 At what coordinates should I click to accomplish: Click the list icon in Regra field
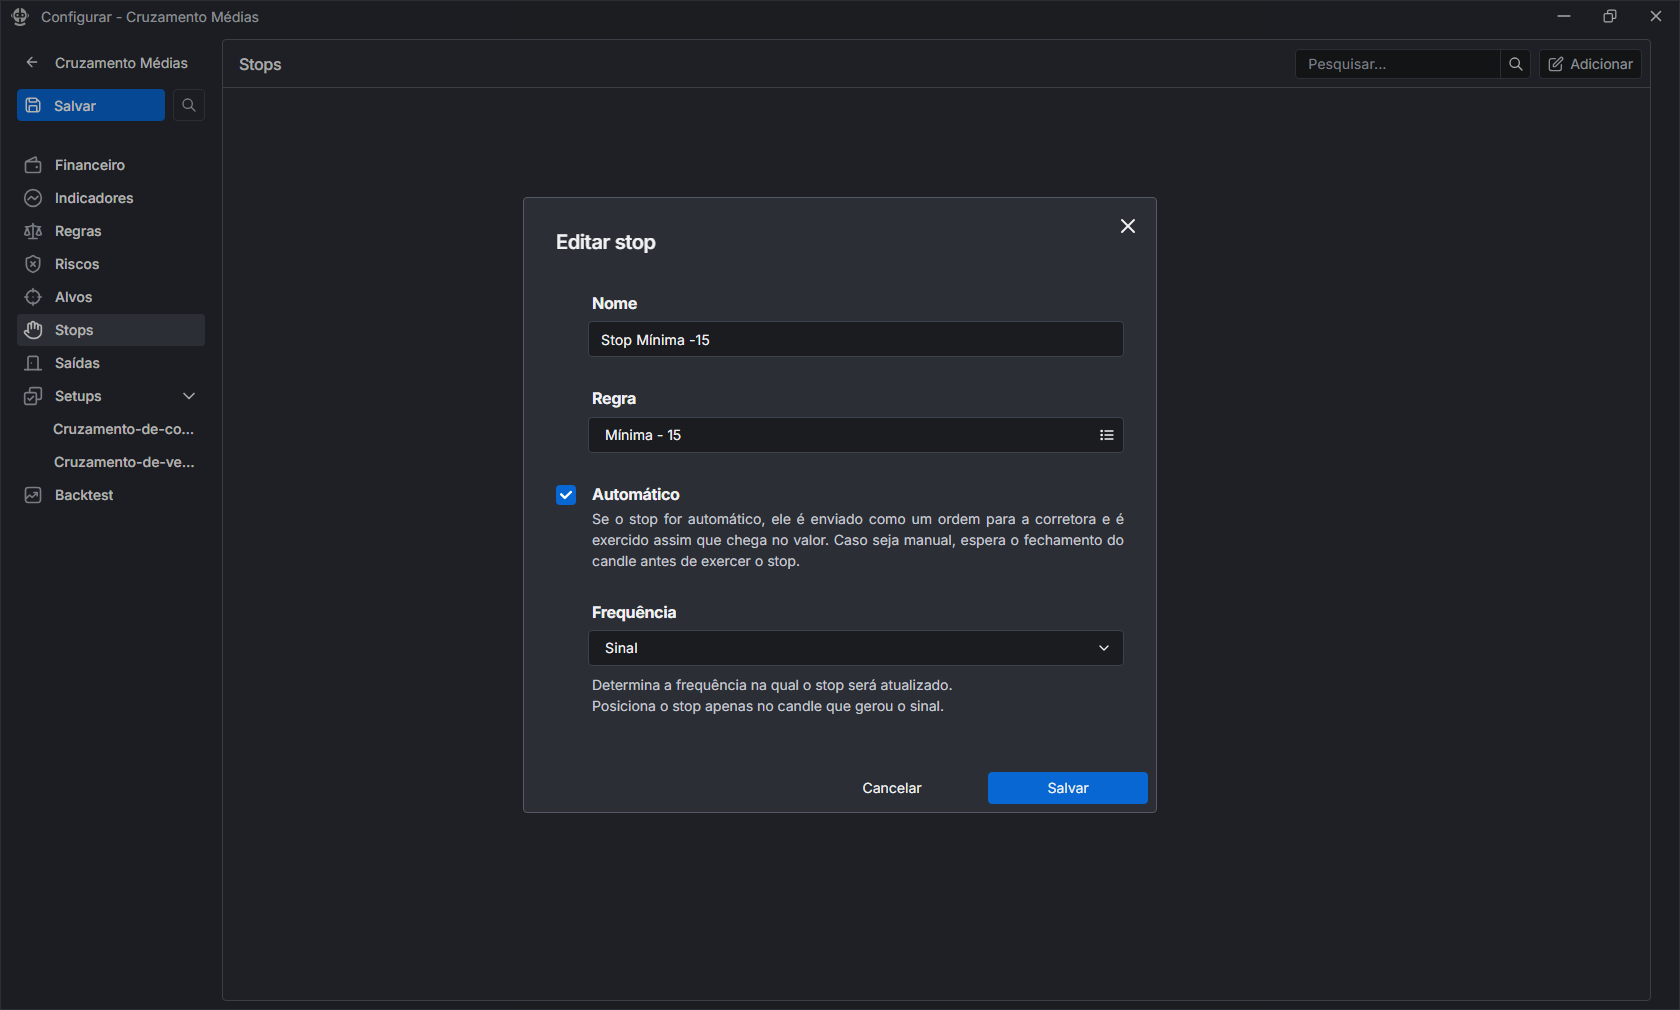click(1106, 435)
